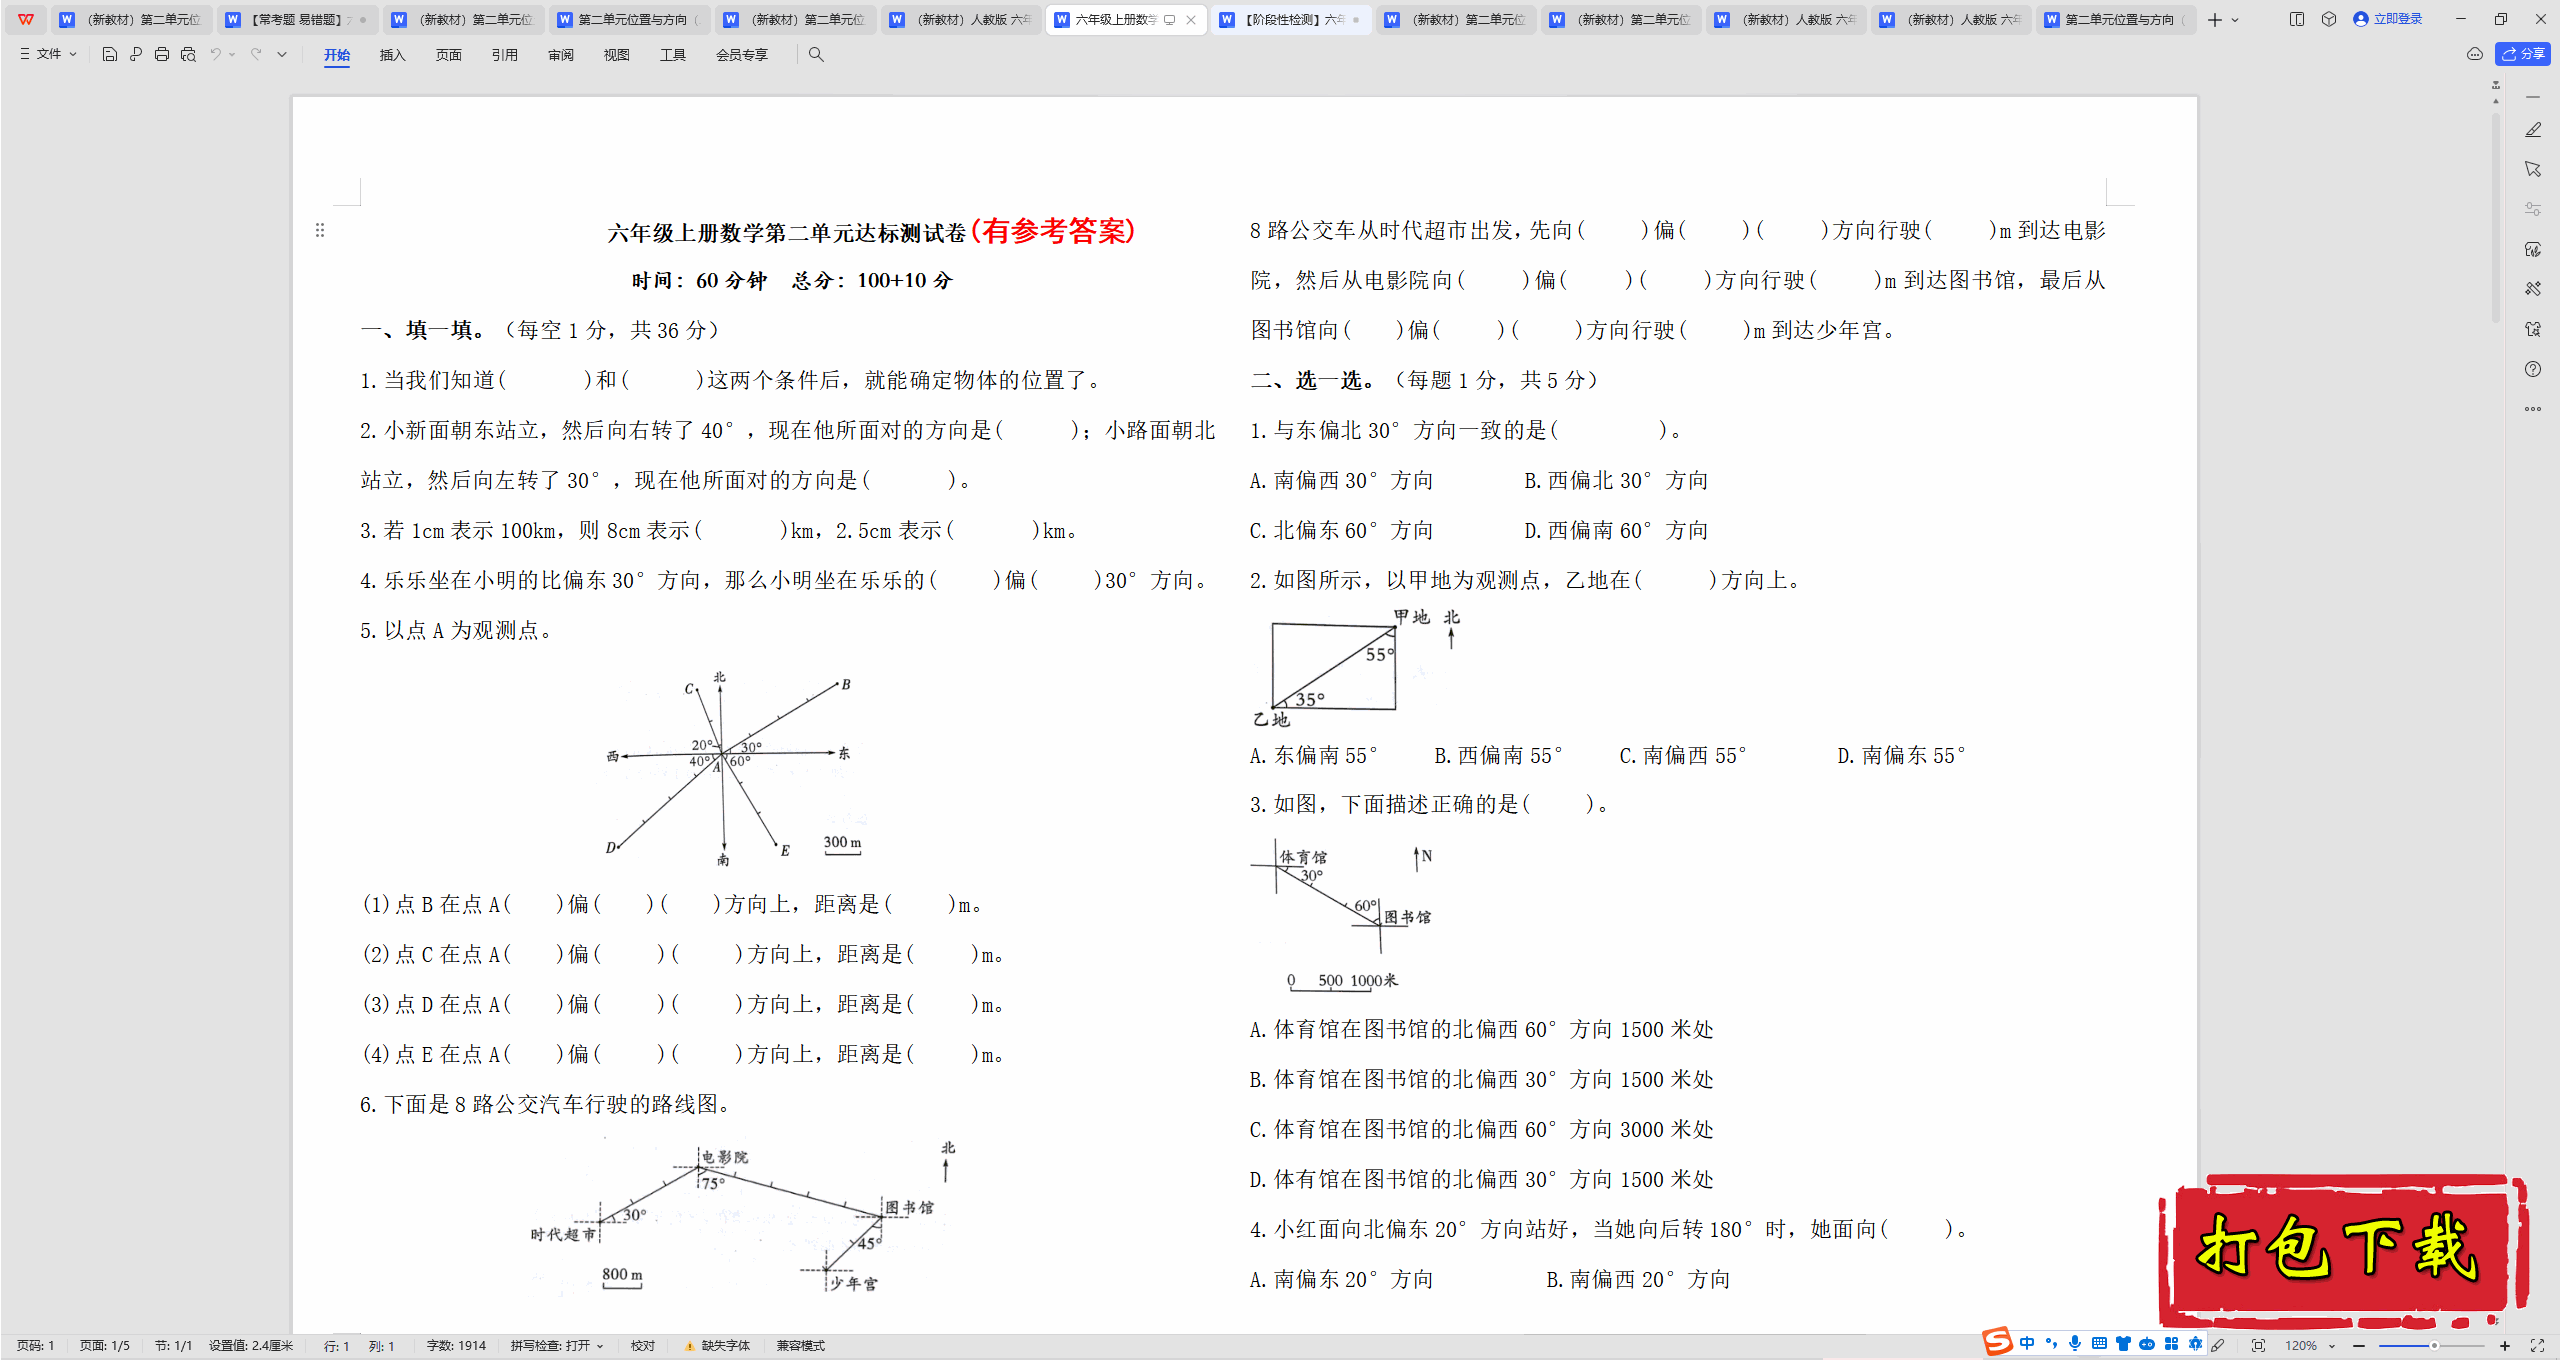Open the 会员专享 ribbon tab
The width and height of the screenshot is (2560, 1360).
point(742,55)
